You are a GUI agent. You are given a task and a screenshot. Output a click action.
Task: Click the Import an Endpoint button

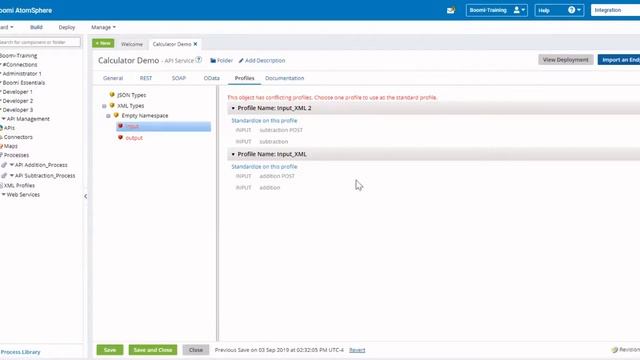619,60
